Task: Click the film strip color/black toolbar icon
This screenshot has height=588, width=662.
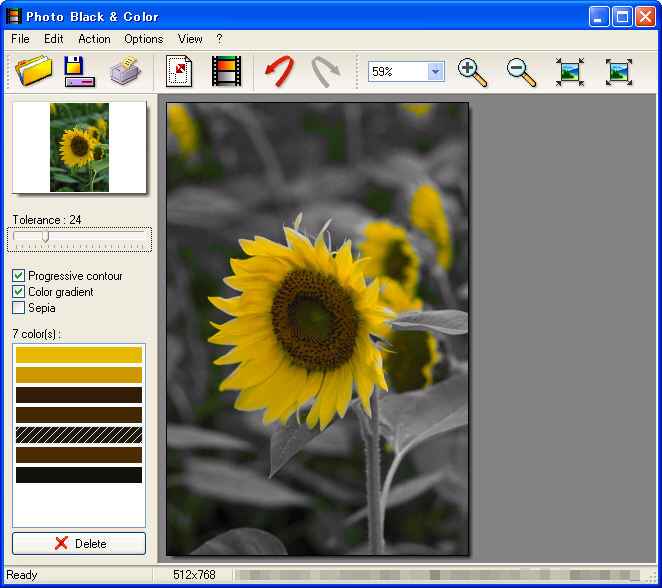Action: [227, 71]
